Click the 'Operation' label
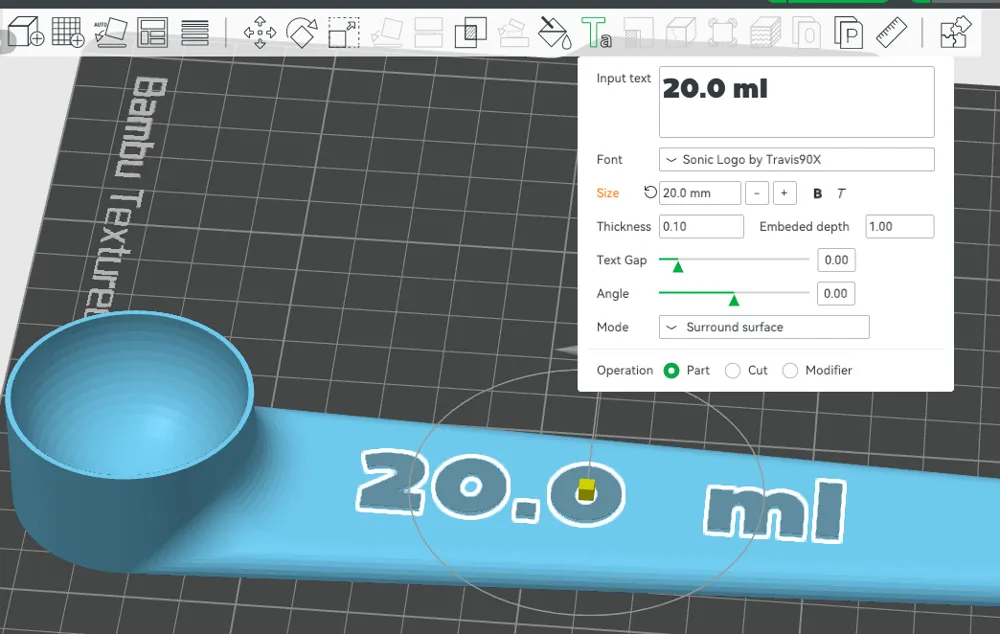 click(625, 371)
